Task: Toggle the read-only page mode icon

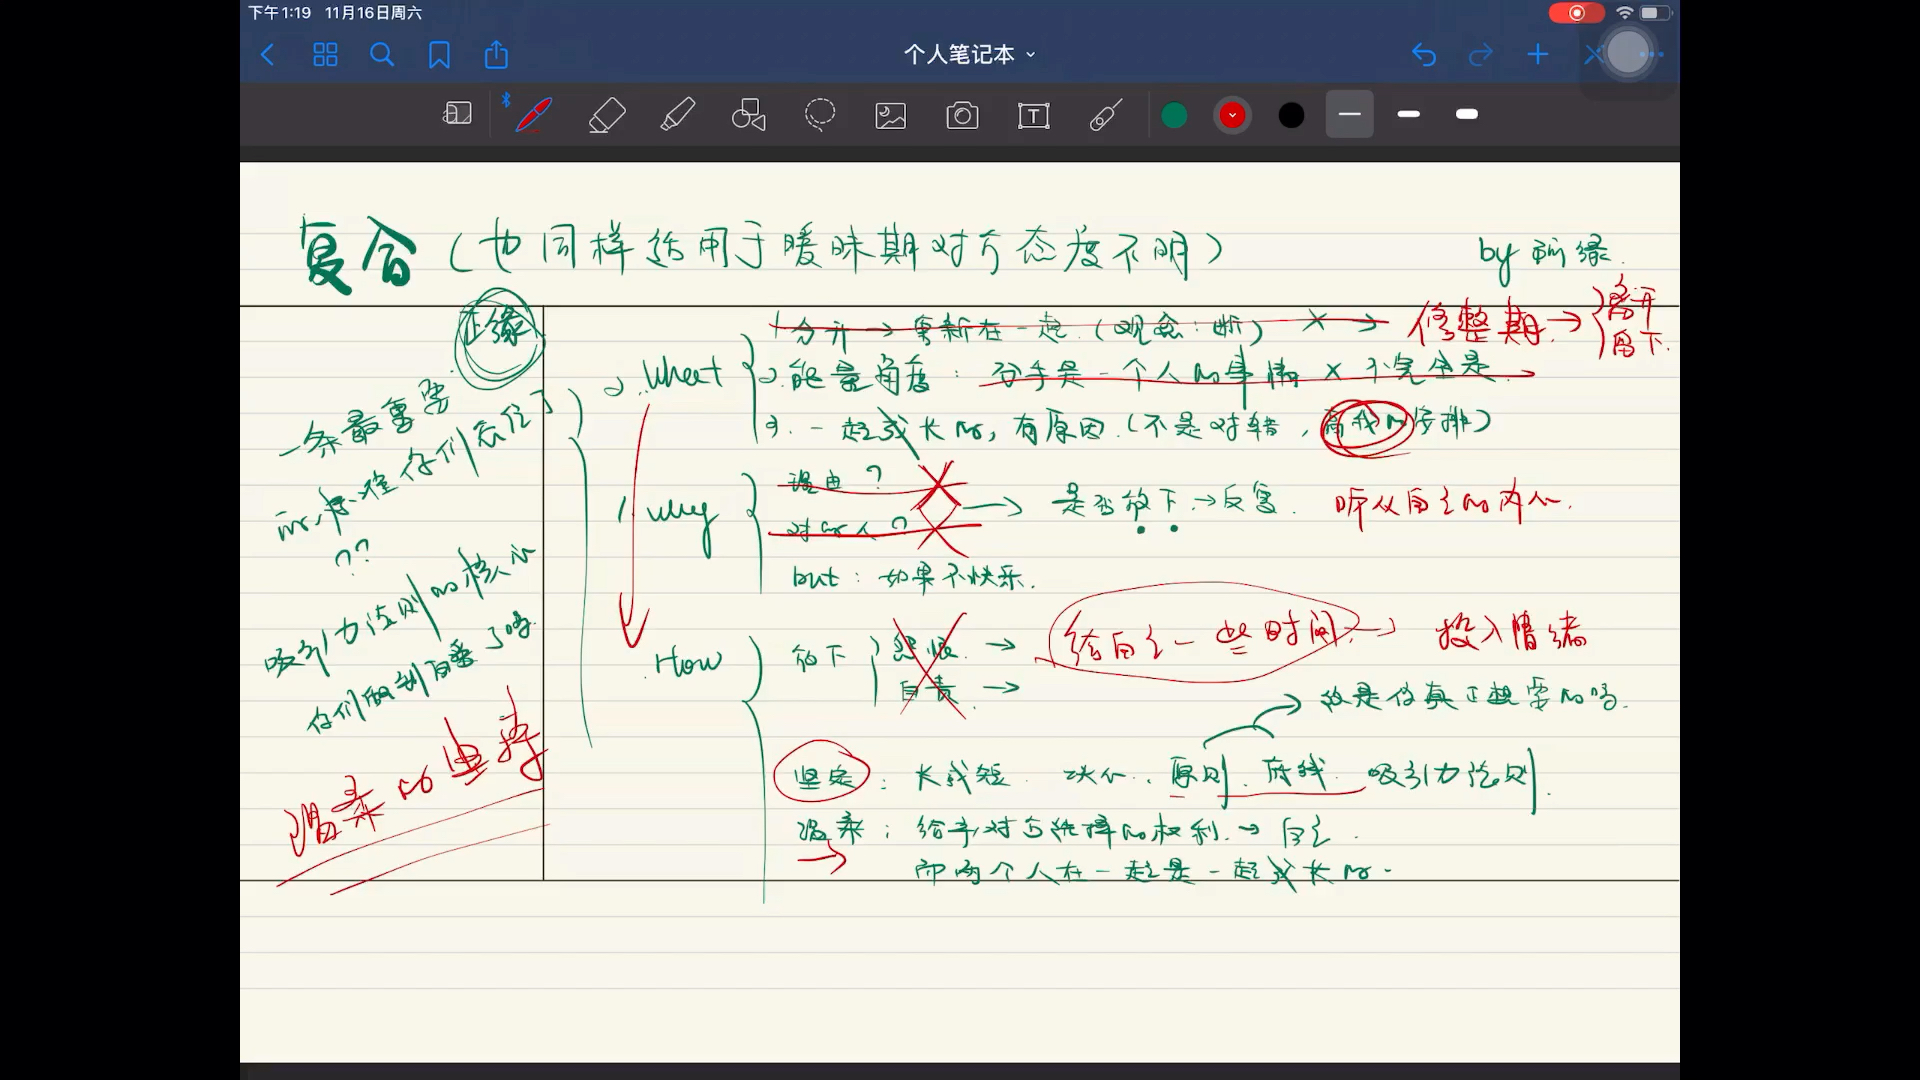Action: click(x=457, y=114)
